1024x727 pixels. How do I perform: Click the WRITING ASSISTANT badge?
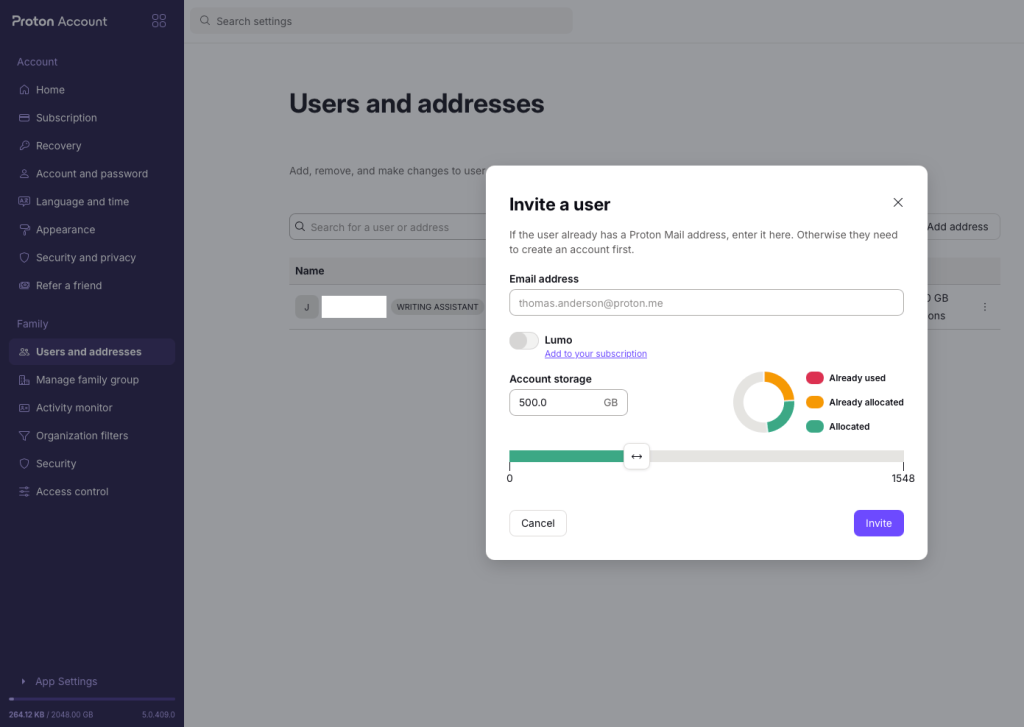click(438, 307)
